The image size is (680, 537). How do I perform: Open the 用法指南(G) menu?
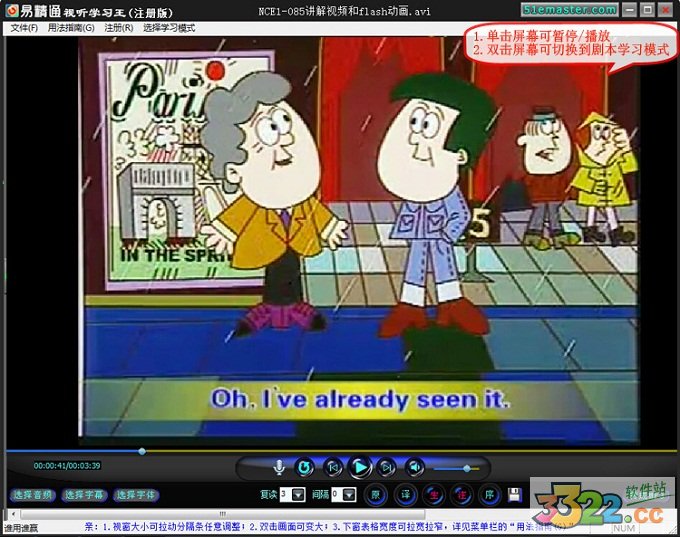pyautogui.click(x=71, y=28)
